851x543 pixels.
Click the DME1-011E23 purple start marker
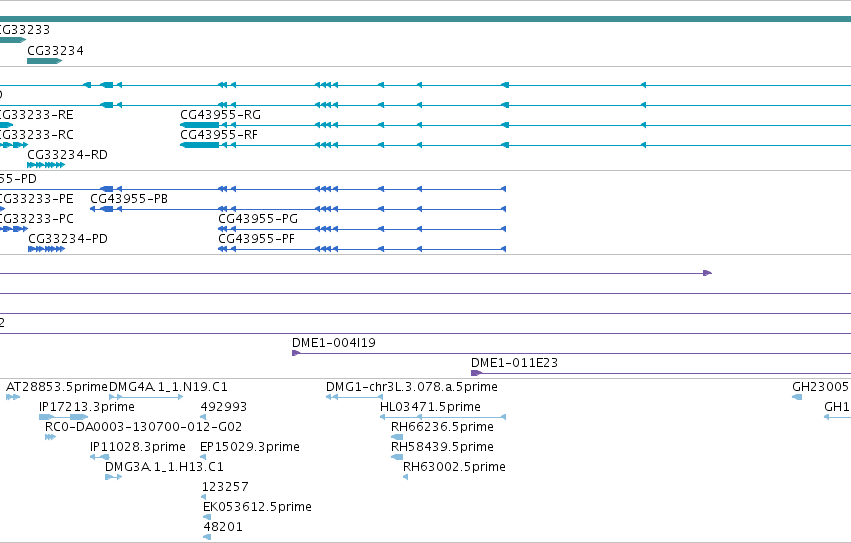(x=476, y=373)
